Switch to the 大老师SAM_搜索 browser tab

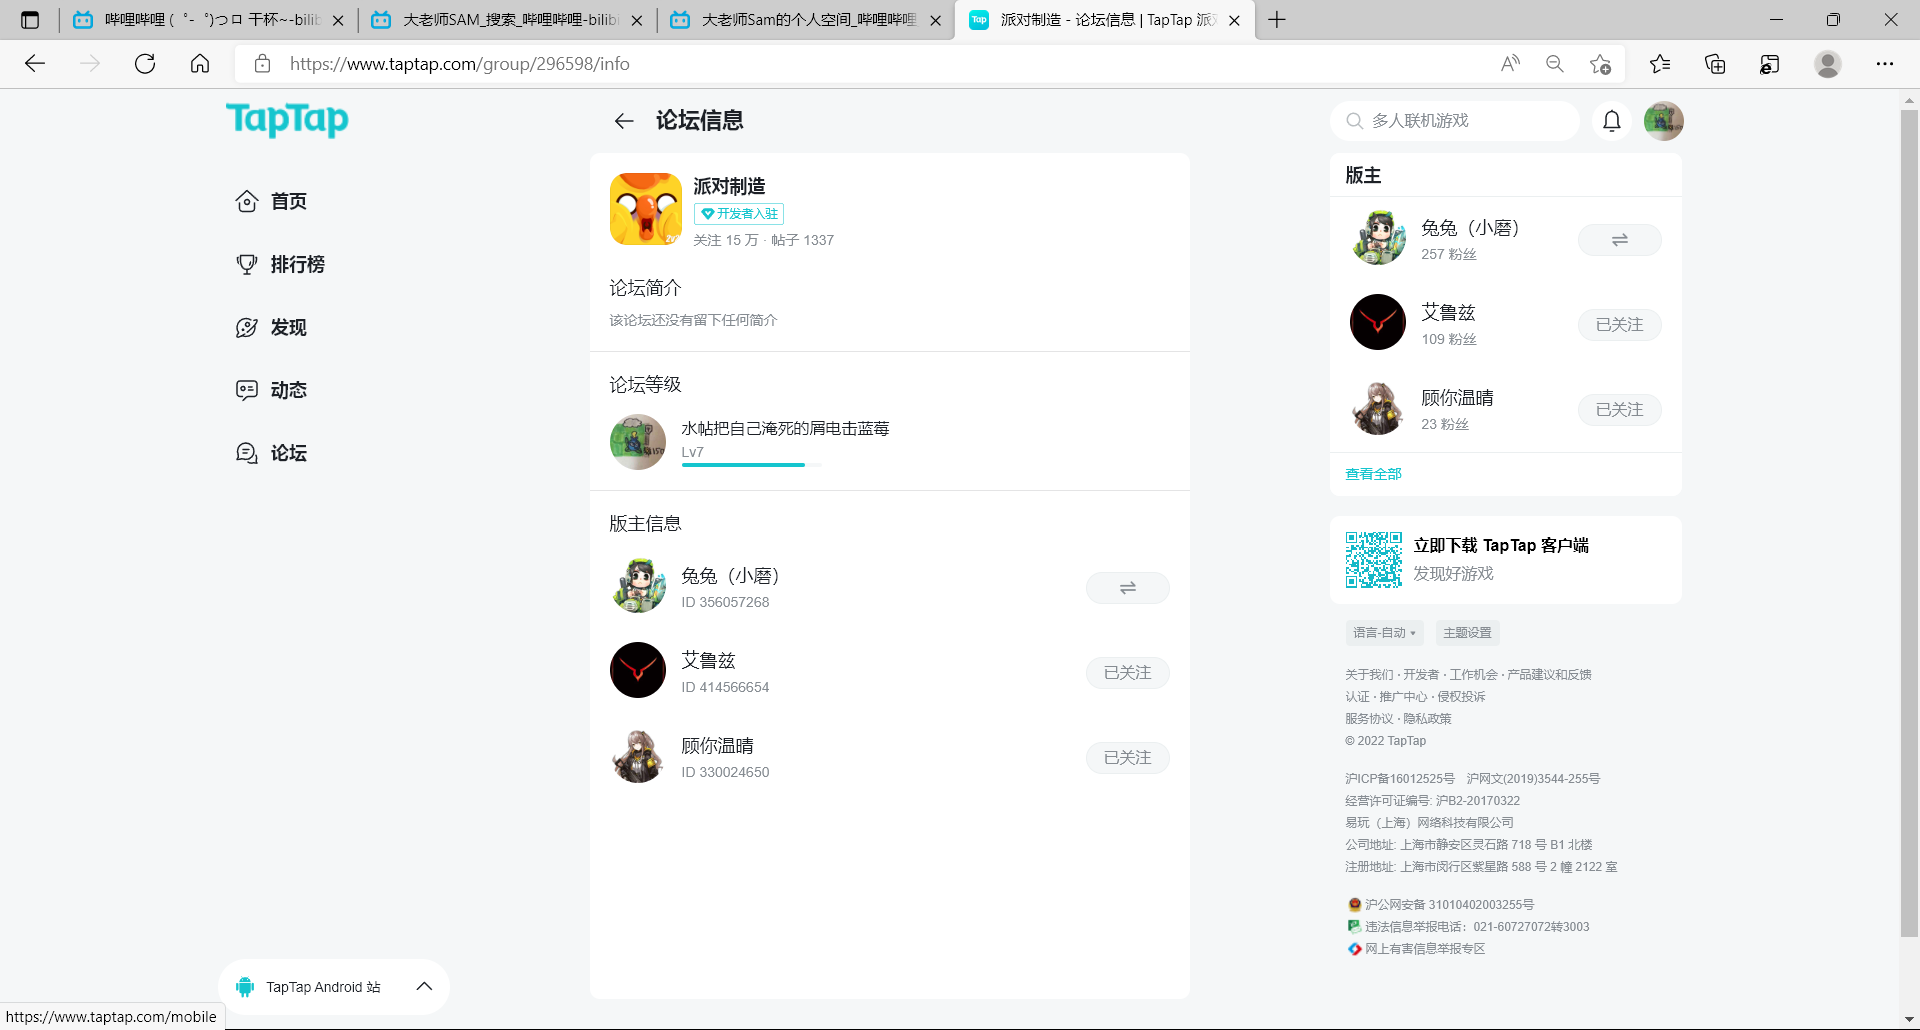(x=507, y=20)
